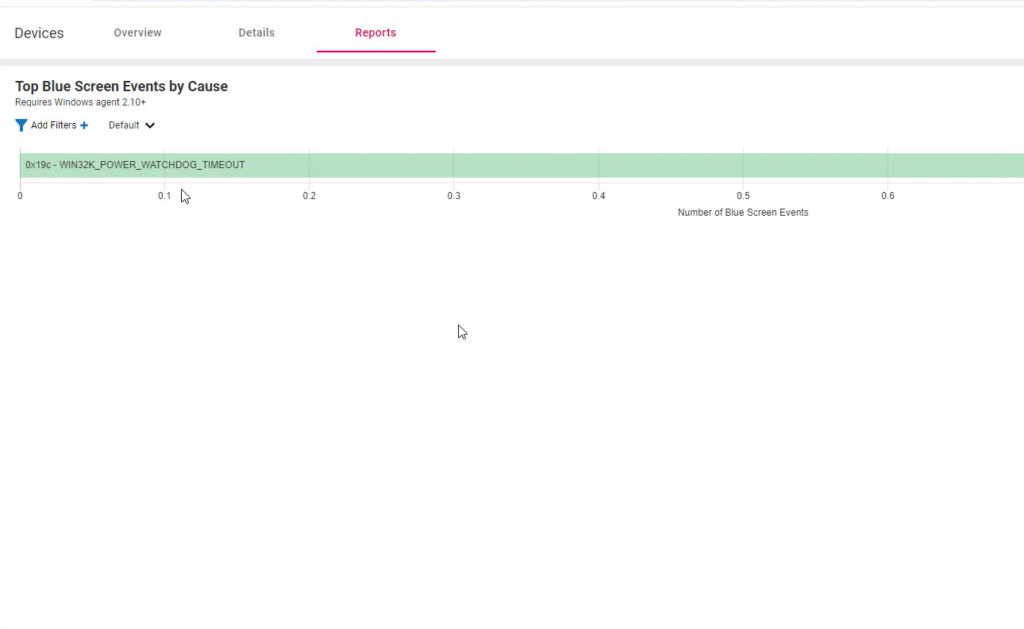Click the Top Blue Screen Events by Cause title

pyautogui.click(x=121, y=87)
